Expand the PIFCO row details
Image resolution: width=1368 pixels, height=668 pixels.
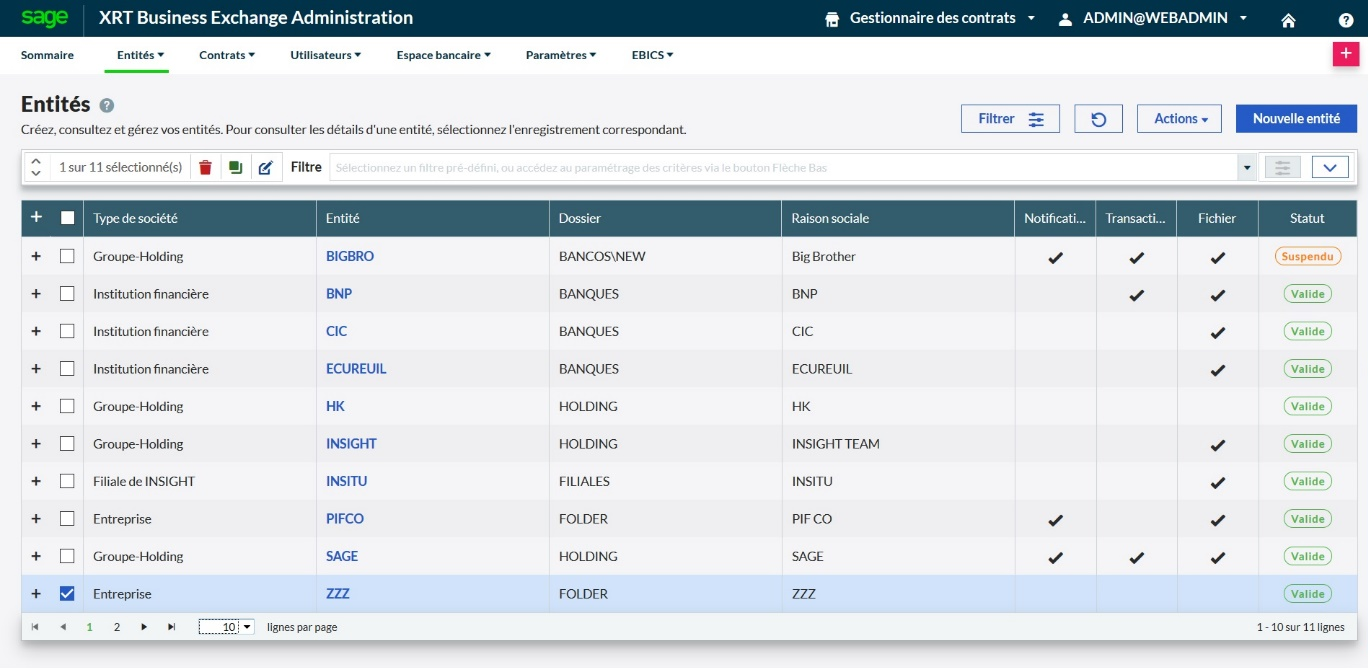tap(36, 519)
